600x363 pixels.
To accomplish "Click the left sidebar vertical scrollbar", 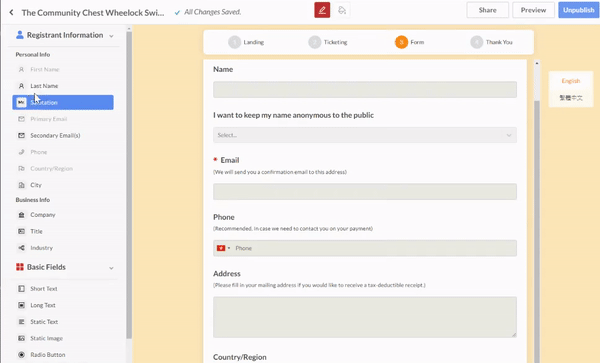I will (x=129, y=185).
